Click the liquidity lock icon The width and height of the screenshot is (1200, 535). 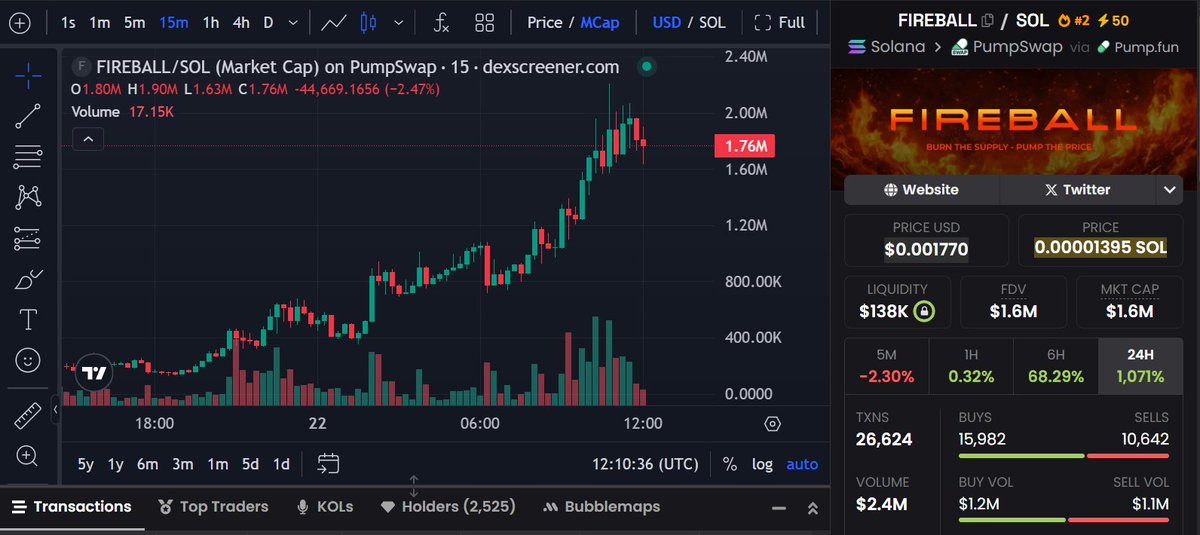(x=924, y=312)
